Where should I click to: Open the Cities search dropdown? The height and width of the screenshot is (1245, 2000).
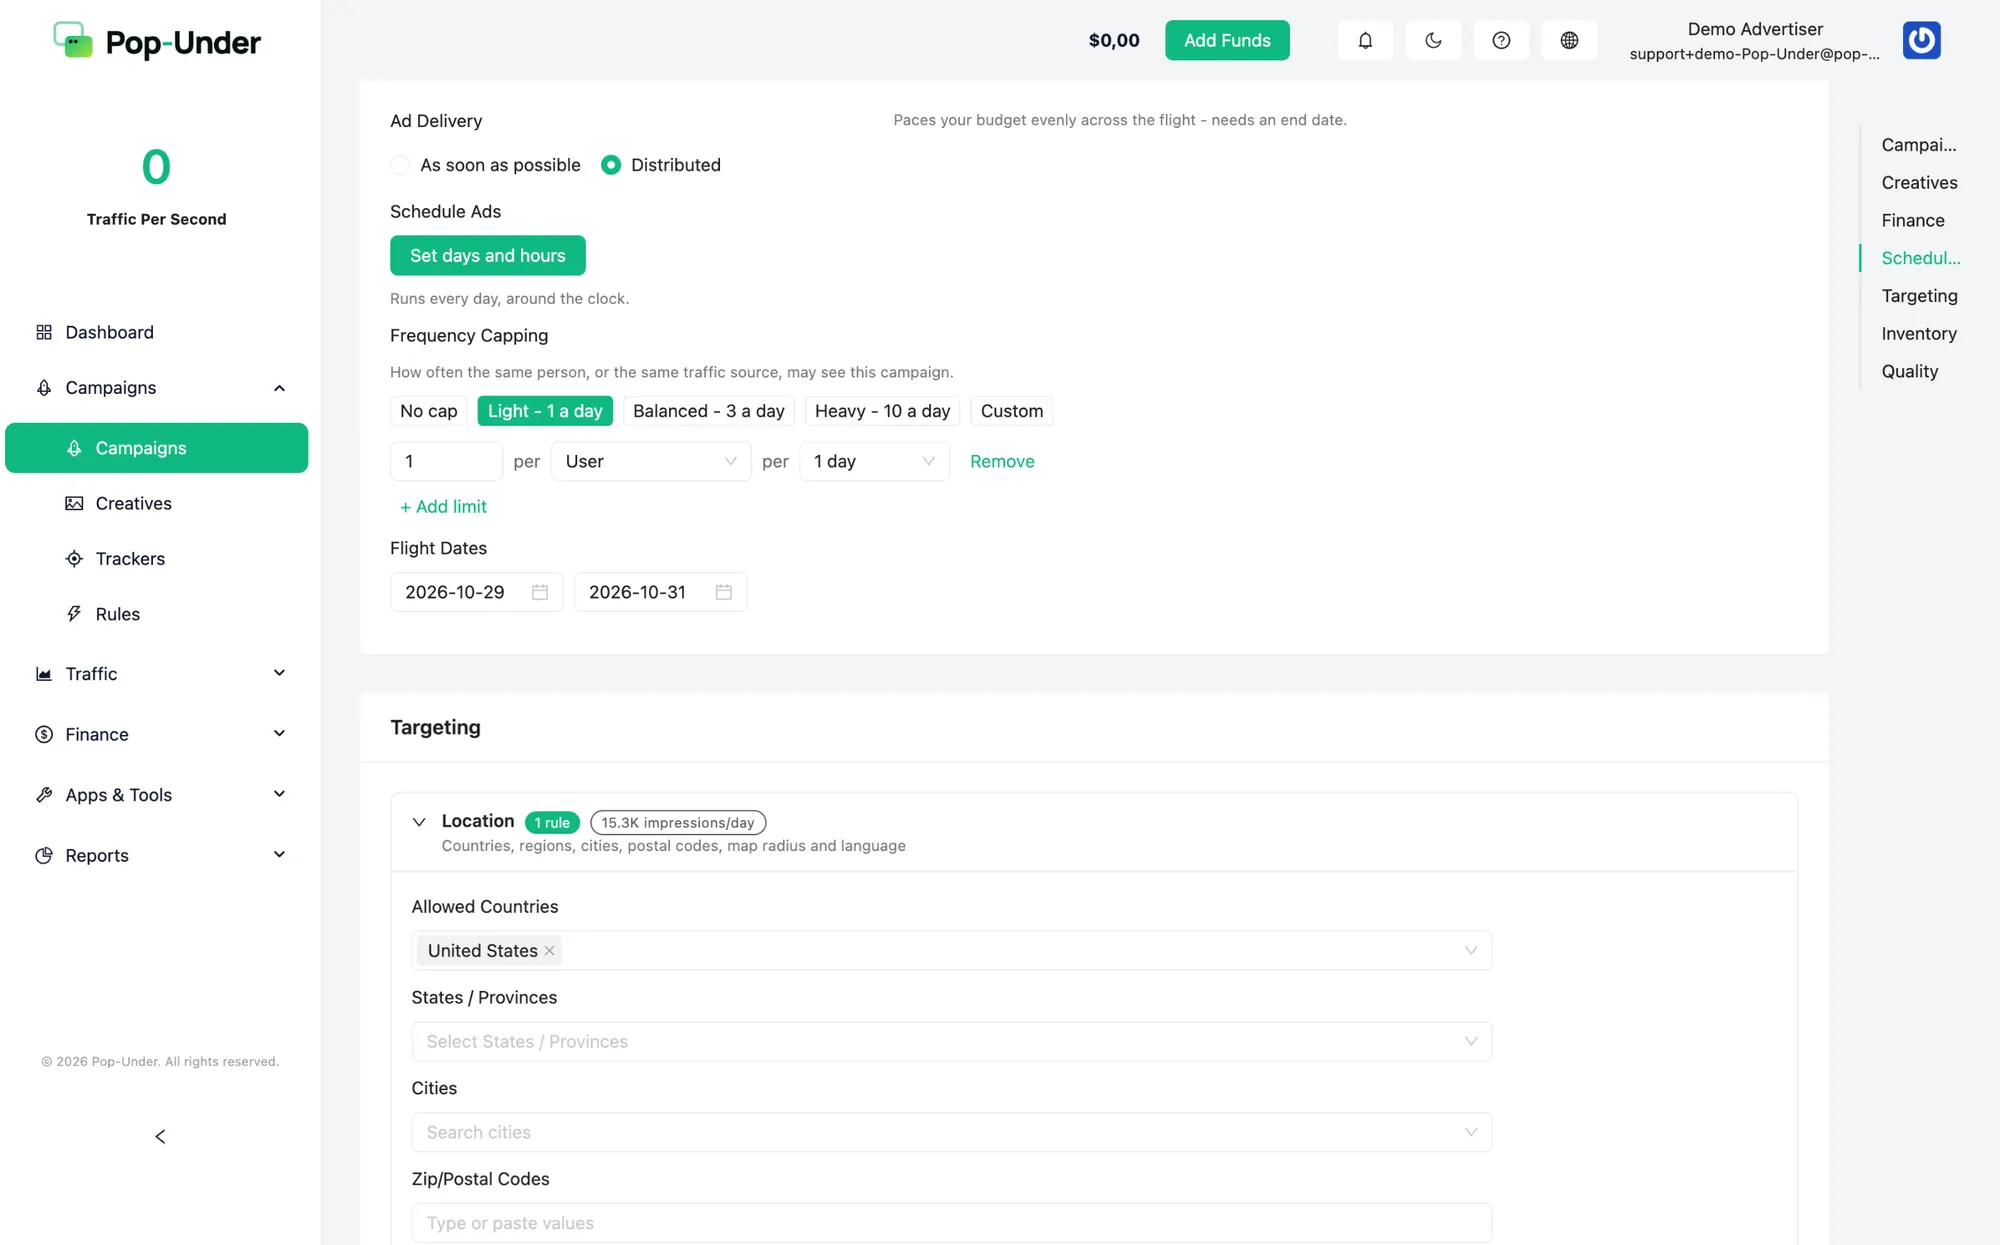tap(951, 1132)
